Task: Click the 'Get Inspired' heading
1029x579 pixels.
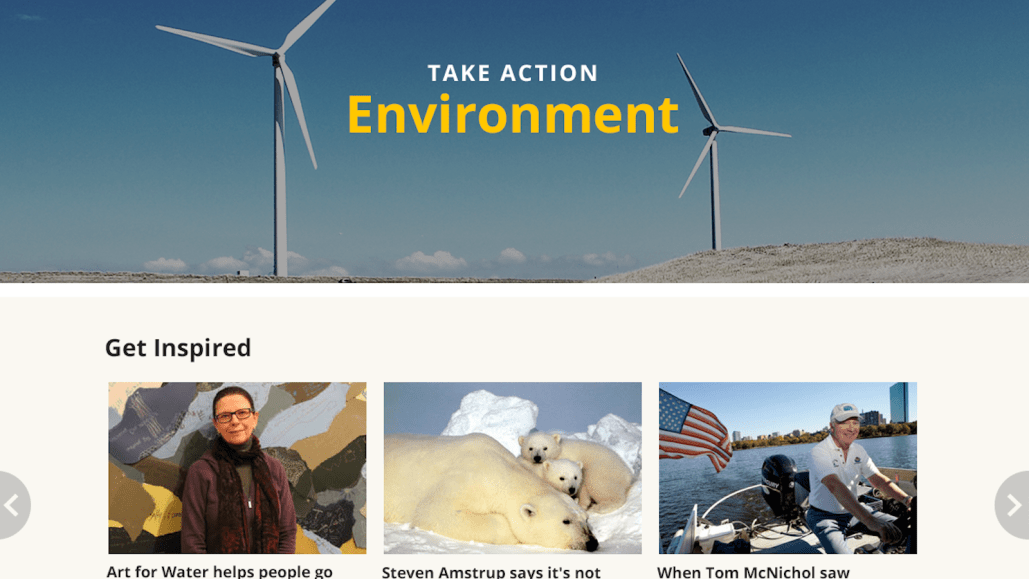Action: point(178,347)
